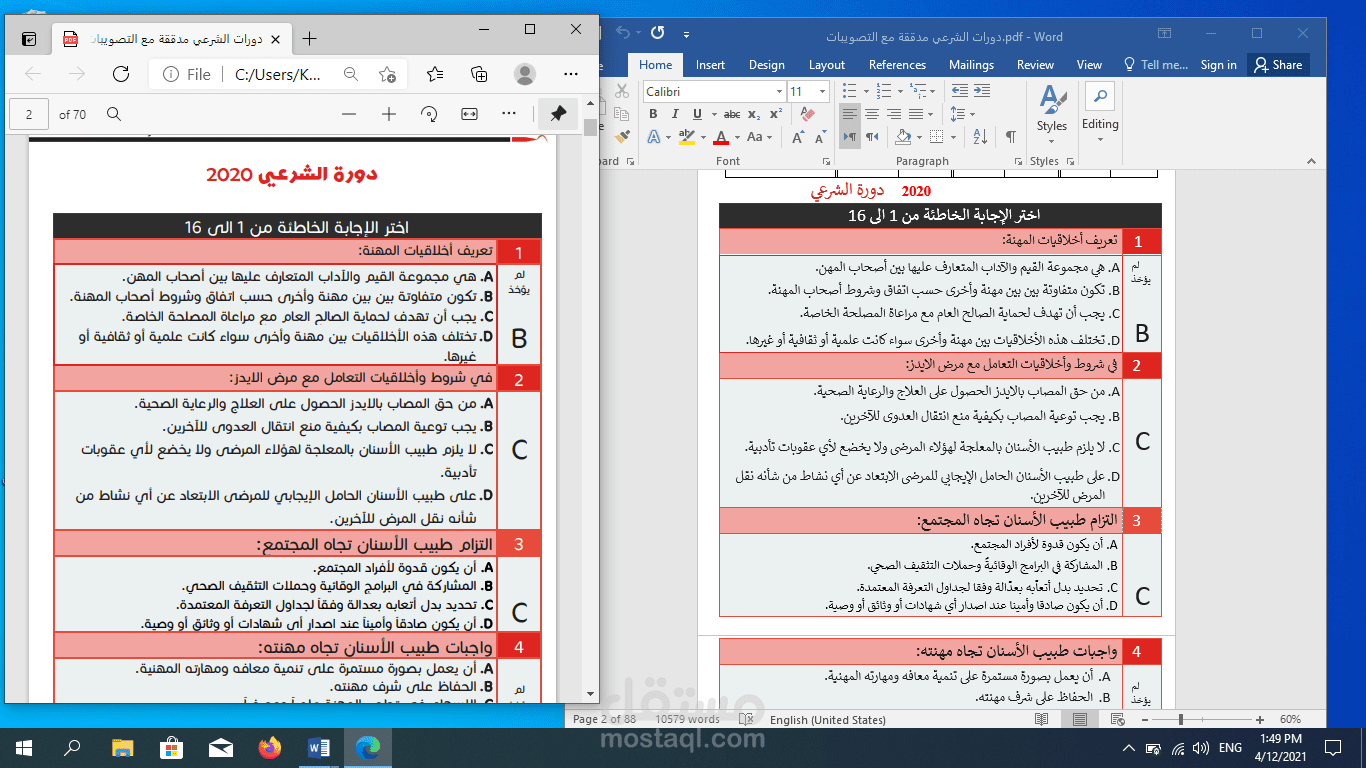
Task: Click the PDF page number input field
Action: 28,113
